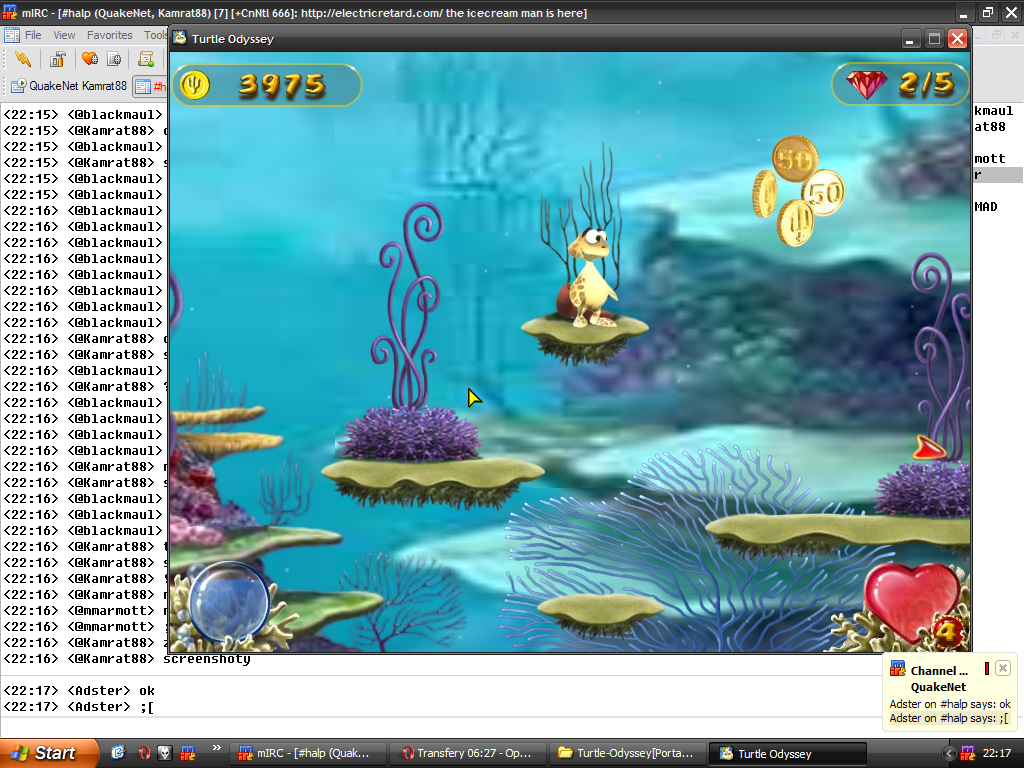
Task: Click the skull icon in Quick Launch
Action: point(166,753)
